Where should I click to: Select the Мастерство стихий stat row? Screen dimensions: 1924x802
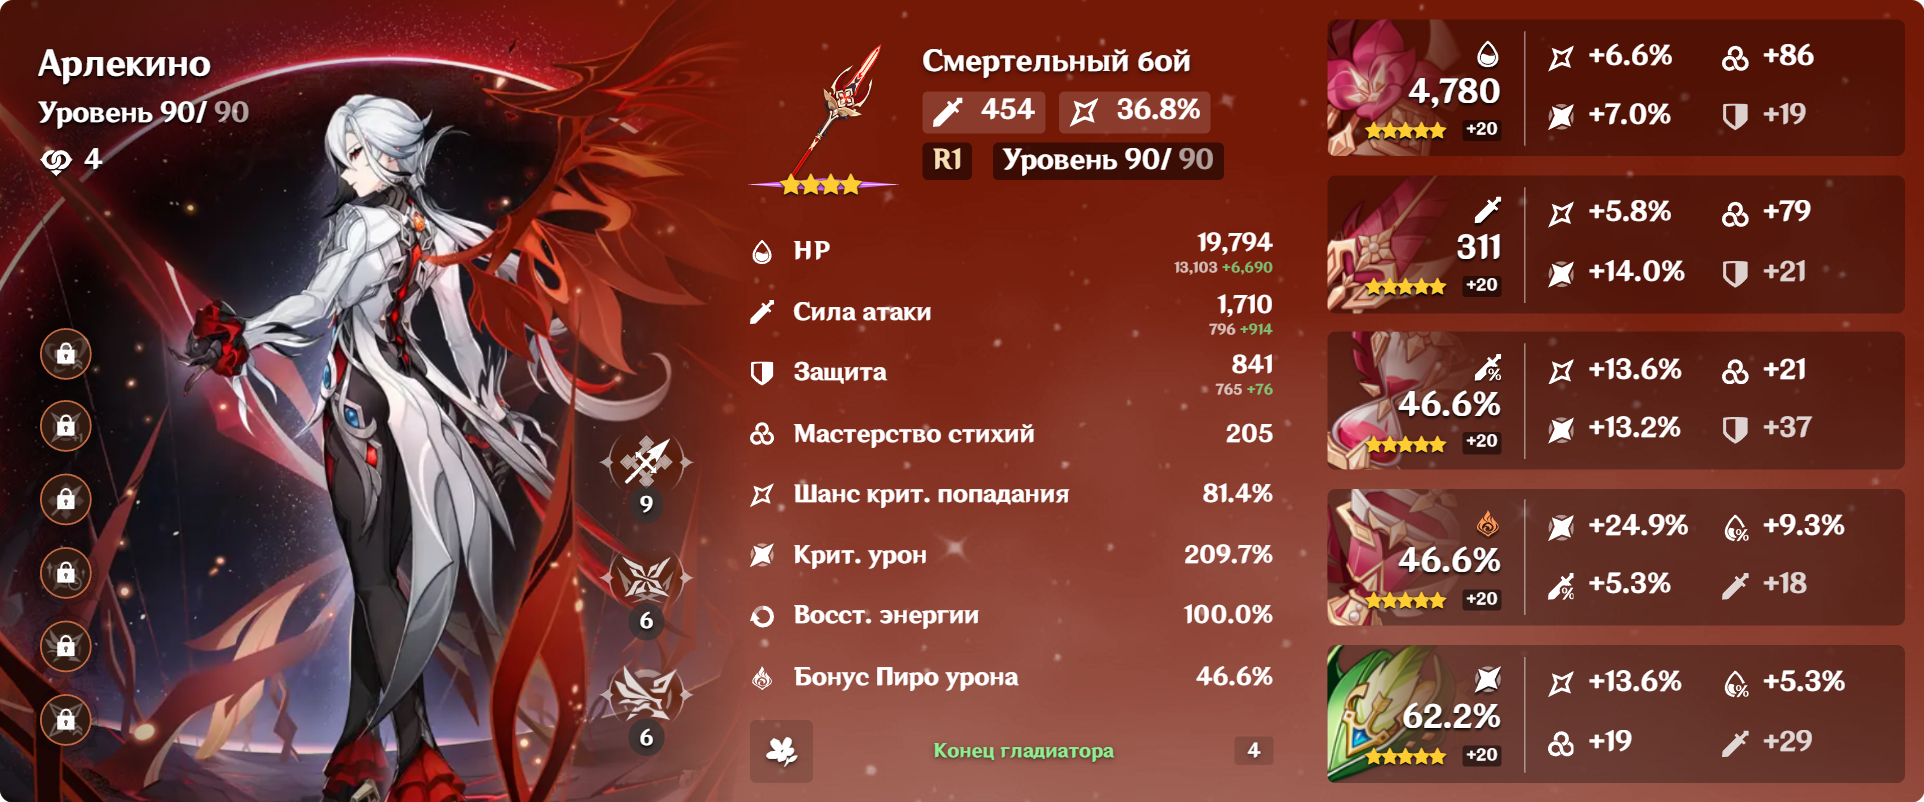(x=1011, y=434)
